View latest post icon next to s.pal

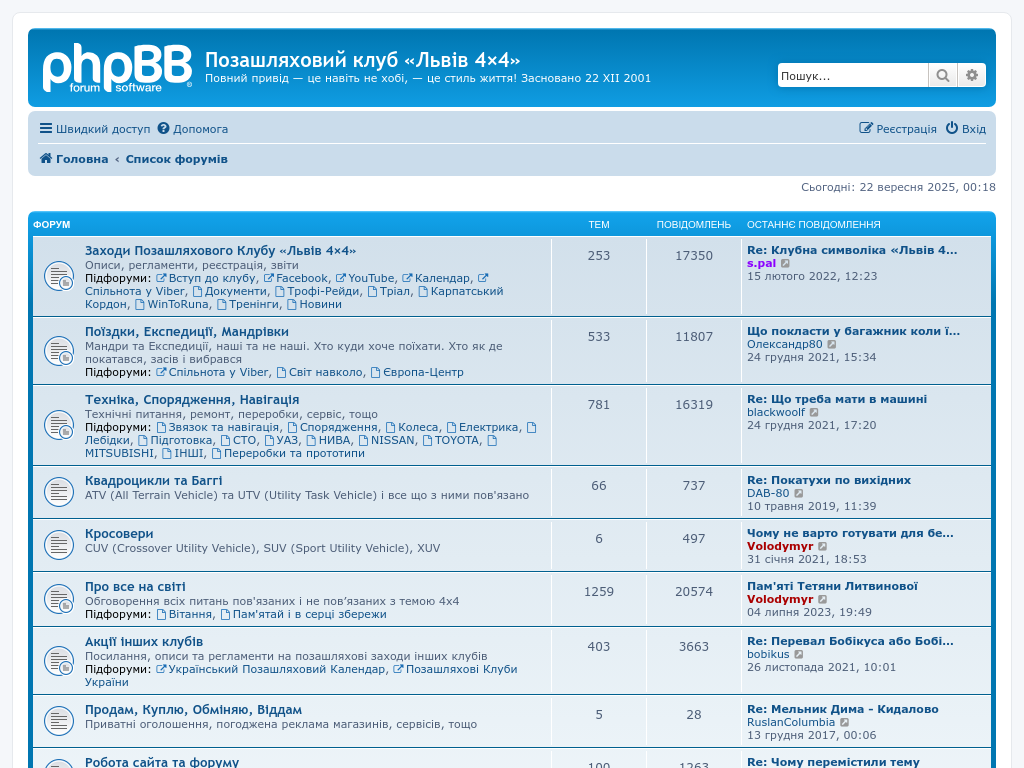click(786, 264)
